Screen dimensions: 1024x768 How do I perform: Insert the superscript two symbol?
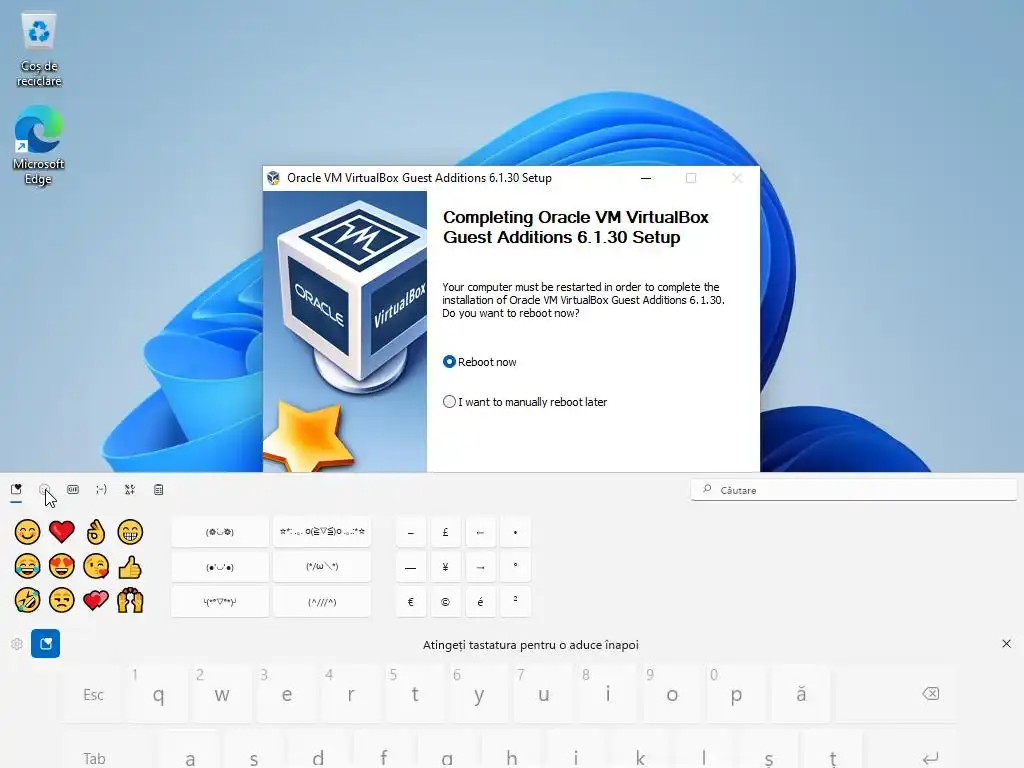(x=515, y=601)
